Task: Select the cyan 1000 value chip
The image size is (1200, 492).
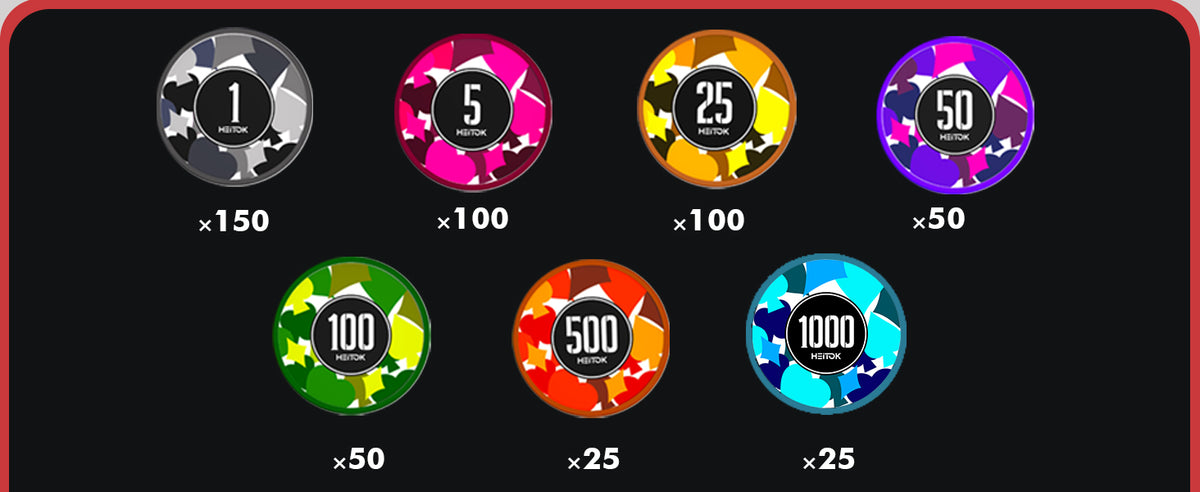Action: coord(826,338)
